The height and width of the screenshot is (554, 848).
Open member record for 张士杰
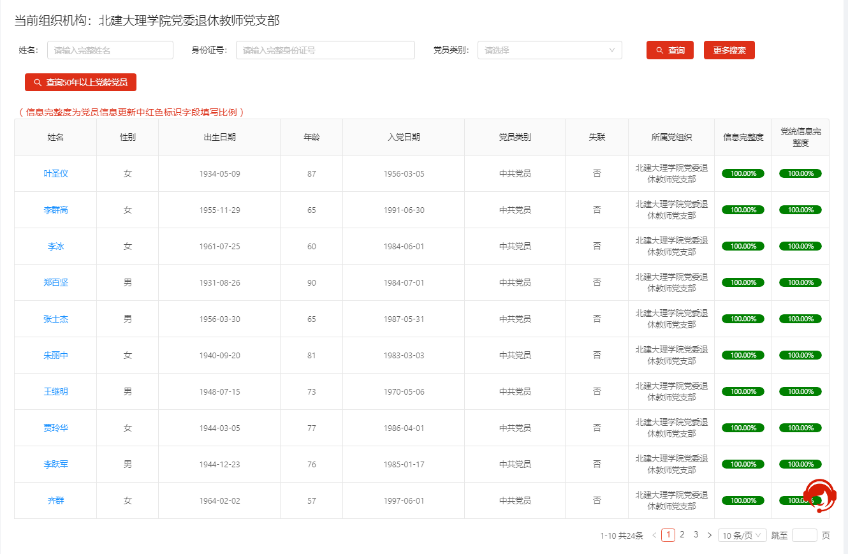pos(56,319)
